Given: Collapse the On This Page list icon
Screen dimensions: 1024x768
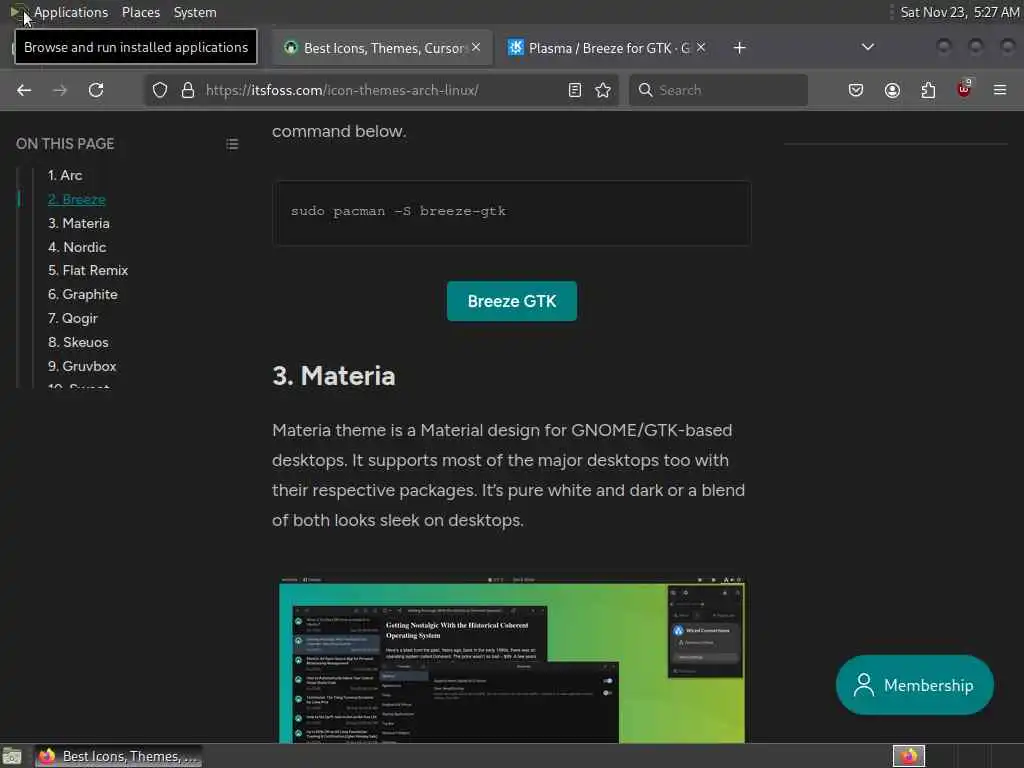Looking at the screenshot, I should click(x=232, y=144).
